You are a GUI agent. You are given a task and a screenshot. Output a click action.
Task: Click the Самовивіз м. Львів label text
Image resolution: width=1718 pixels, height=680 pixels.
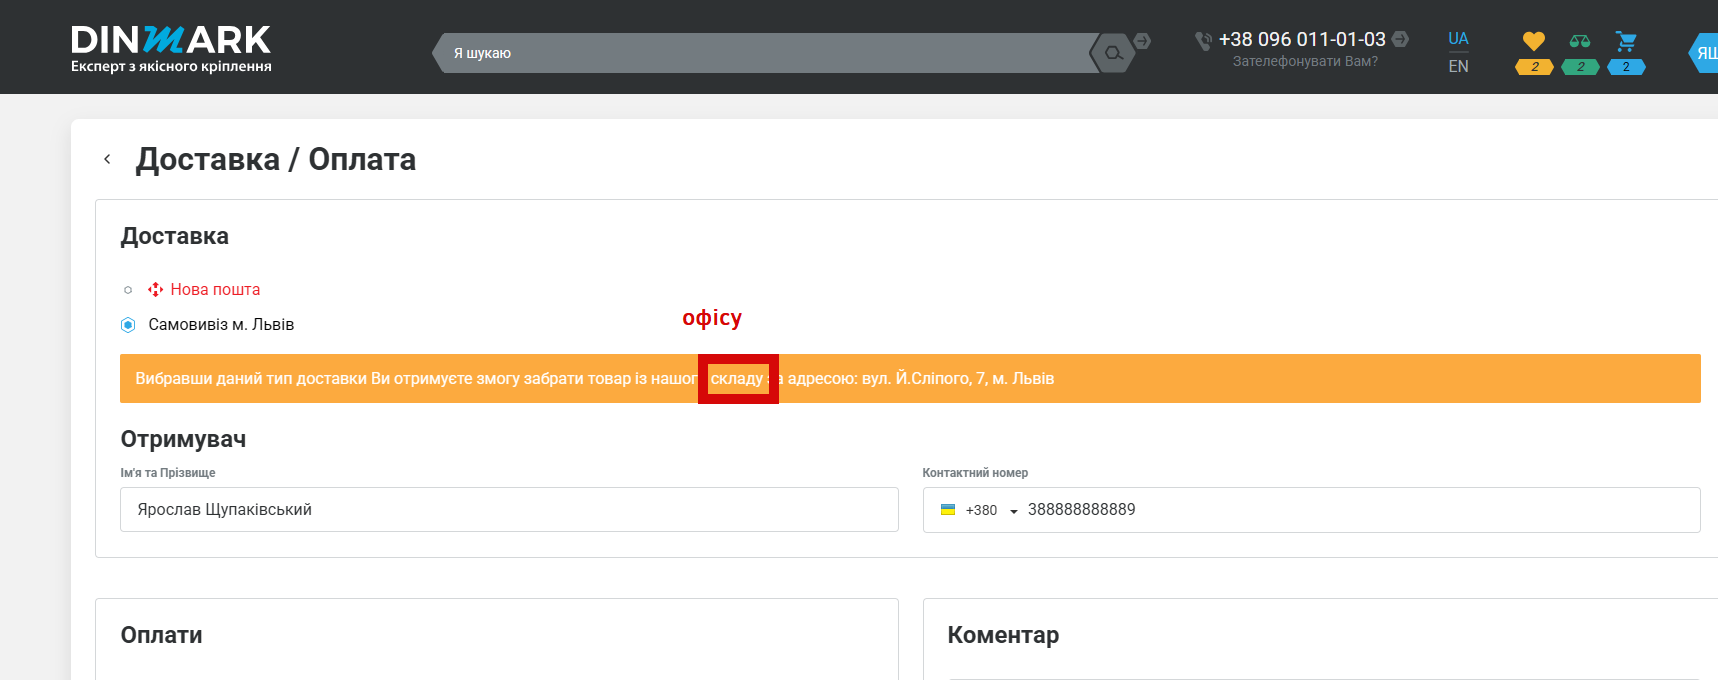pos(221,325)
